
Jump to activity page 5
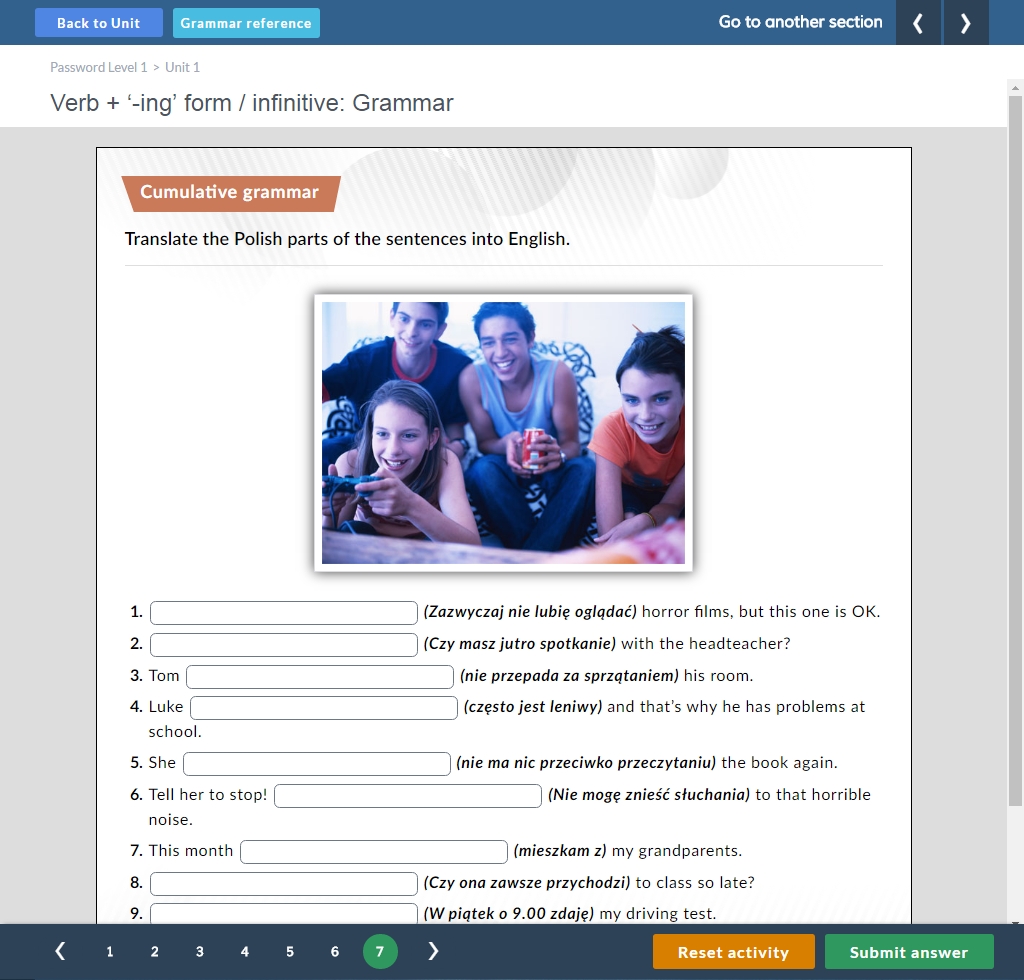point(290,951)
